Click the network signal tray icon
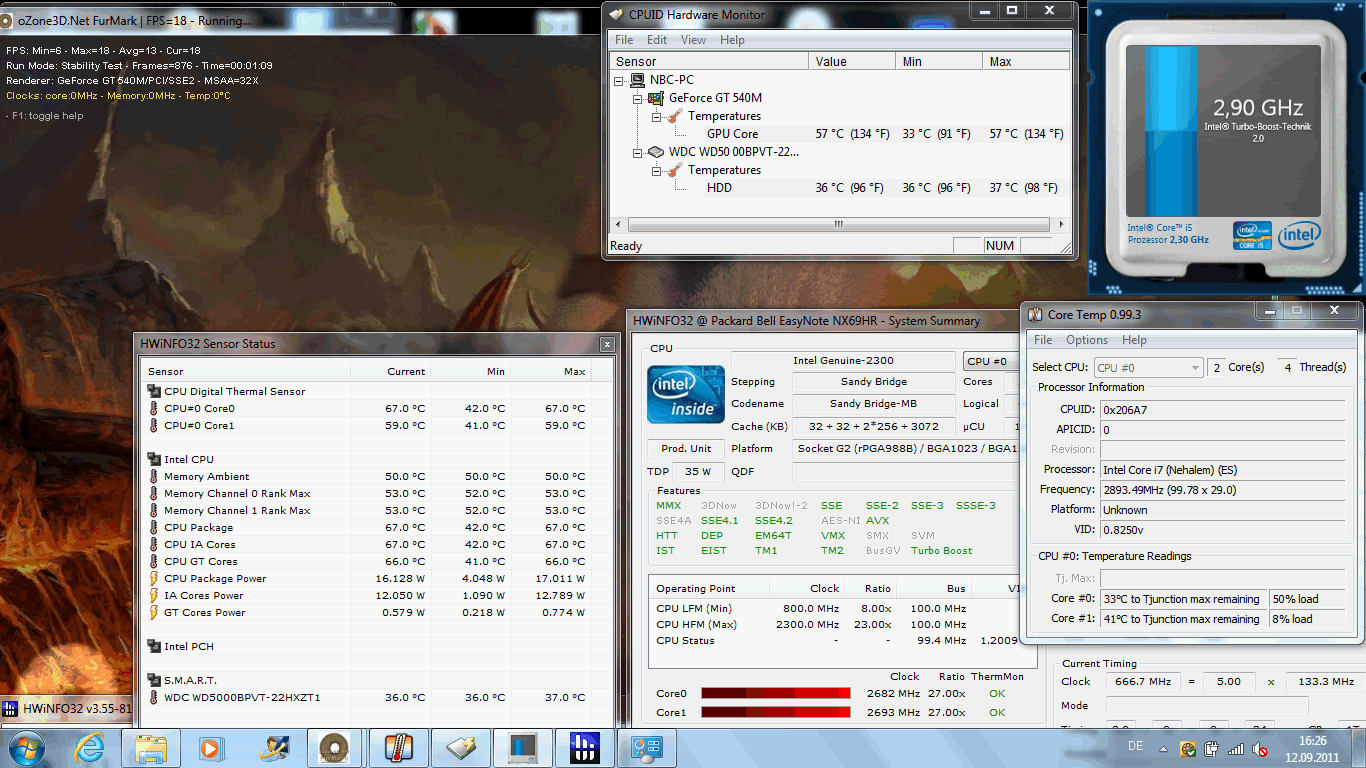Screen dimensions: 1366x768 click(x=1236, y=748)
